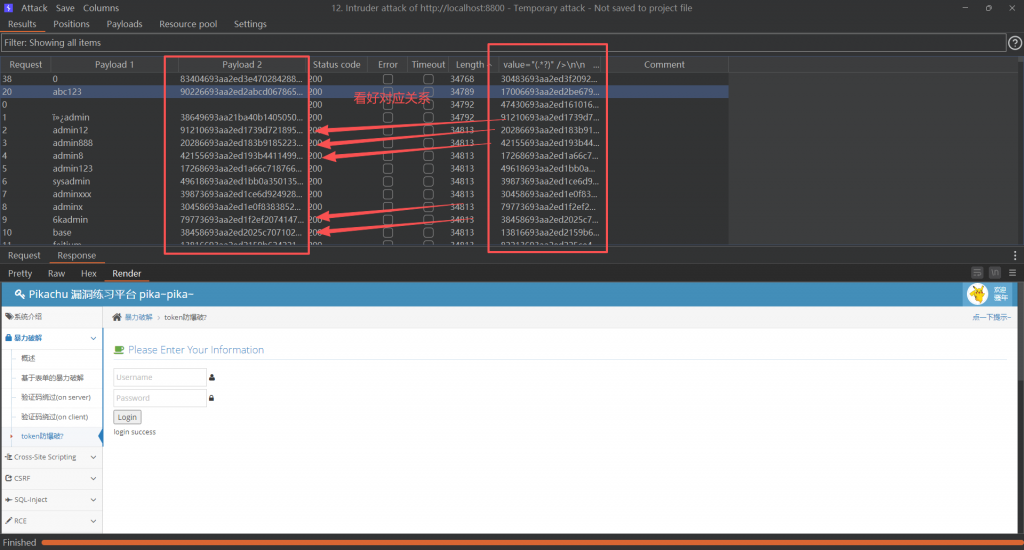
Task: Click into the Username input field
Action: (x=160, y=377)
